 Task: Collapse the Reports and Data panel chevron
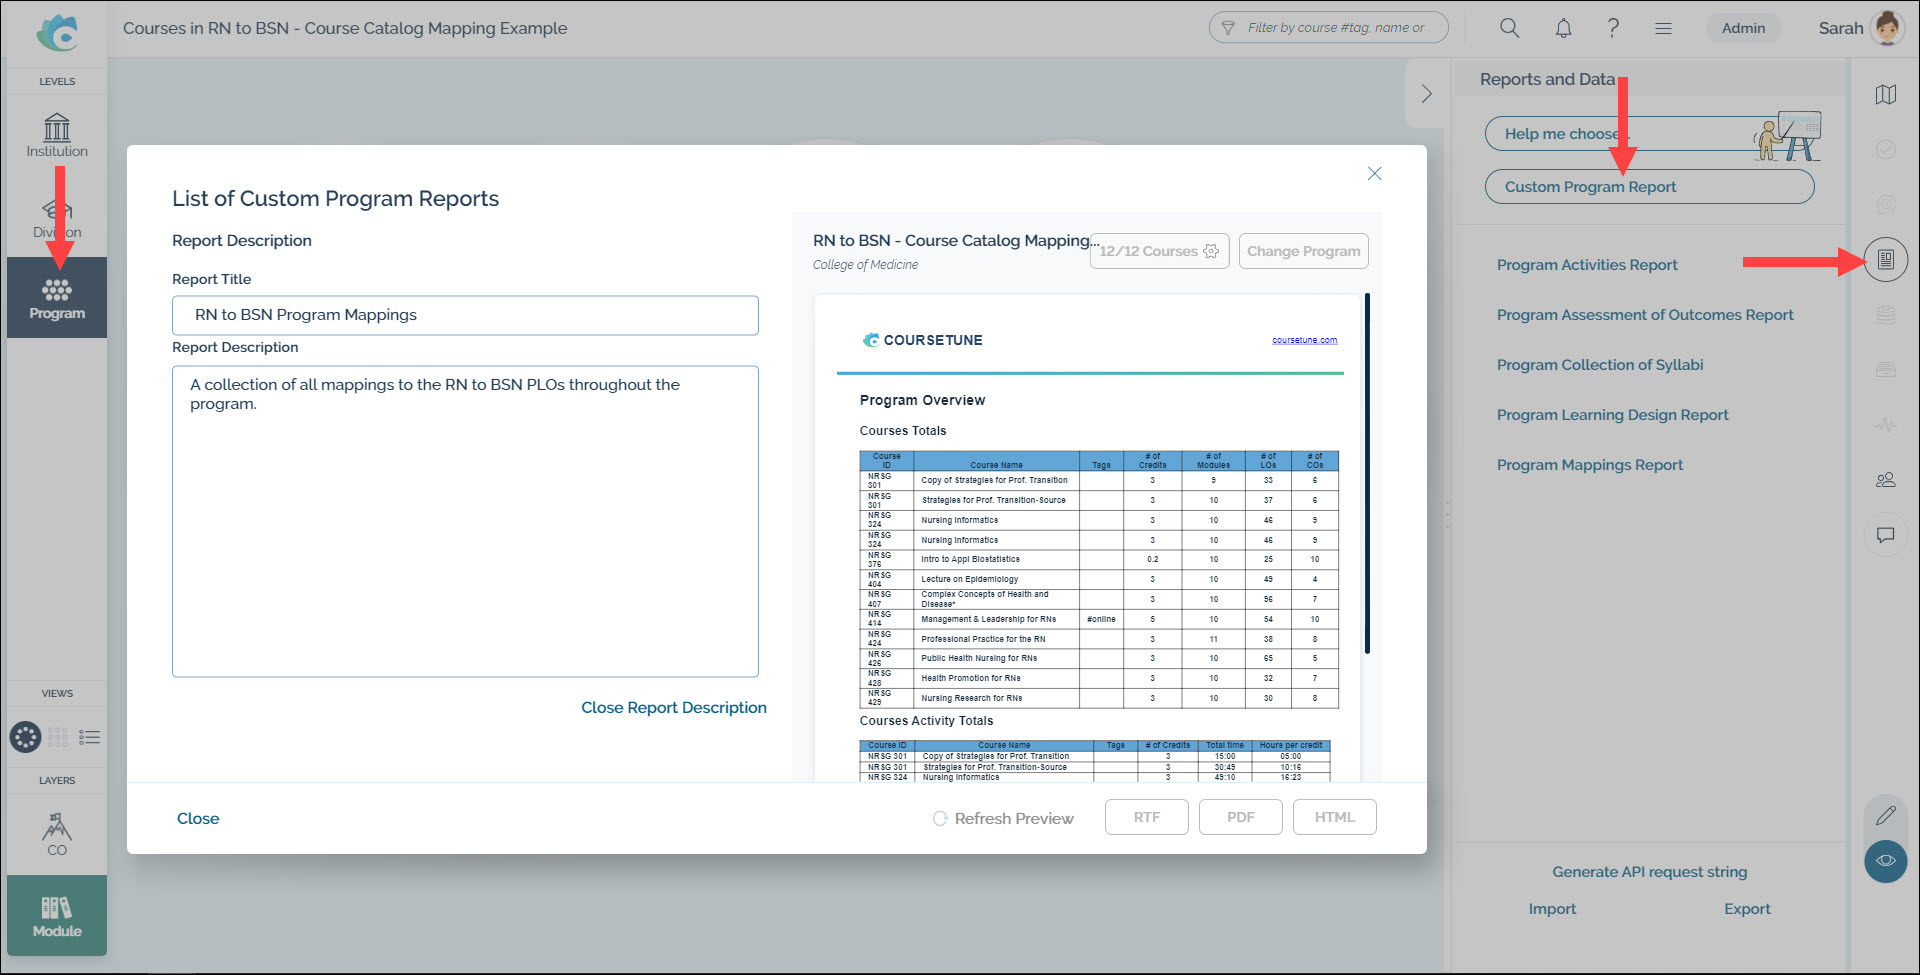pos(1427,94)
